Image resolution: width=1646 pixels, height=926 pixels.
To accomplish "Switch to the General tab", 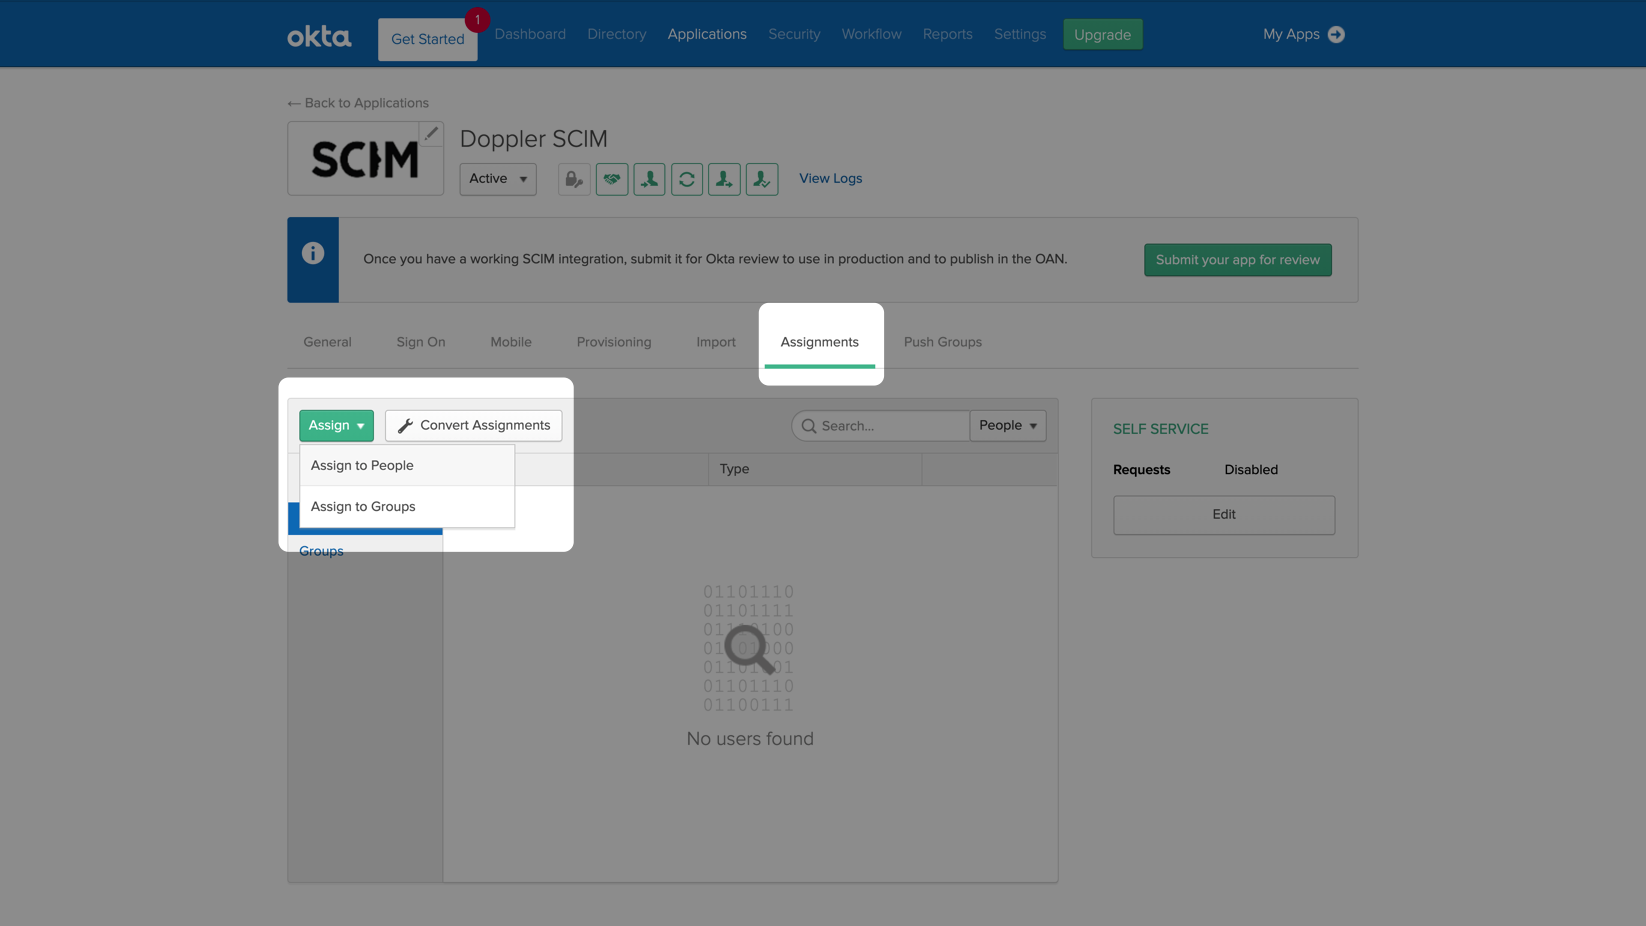I will (x=327, y=342).
